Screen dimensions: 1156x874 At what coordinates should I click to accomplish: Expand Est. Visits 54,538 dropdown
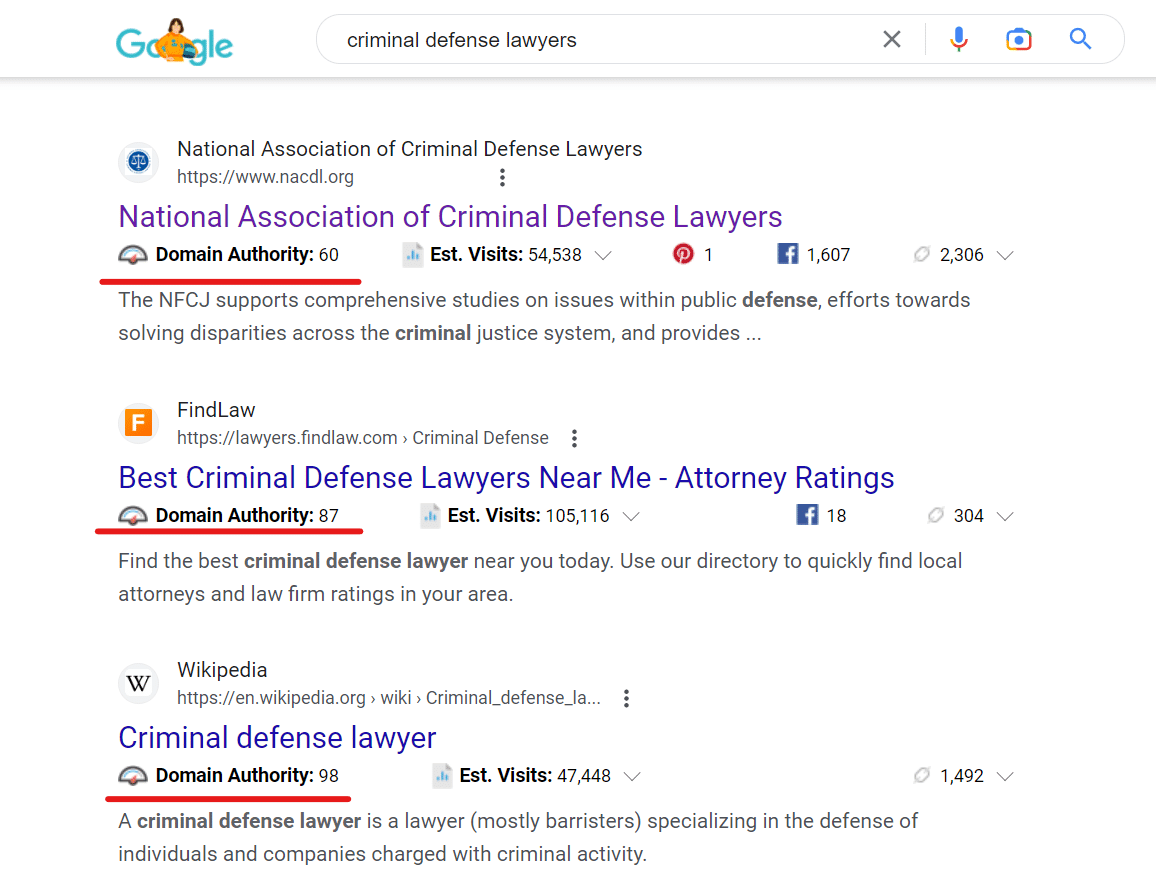[x=603, y=255]
